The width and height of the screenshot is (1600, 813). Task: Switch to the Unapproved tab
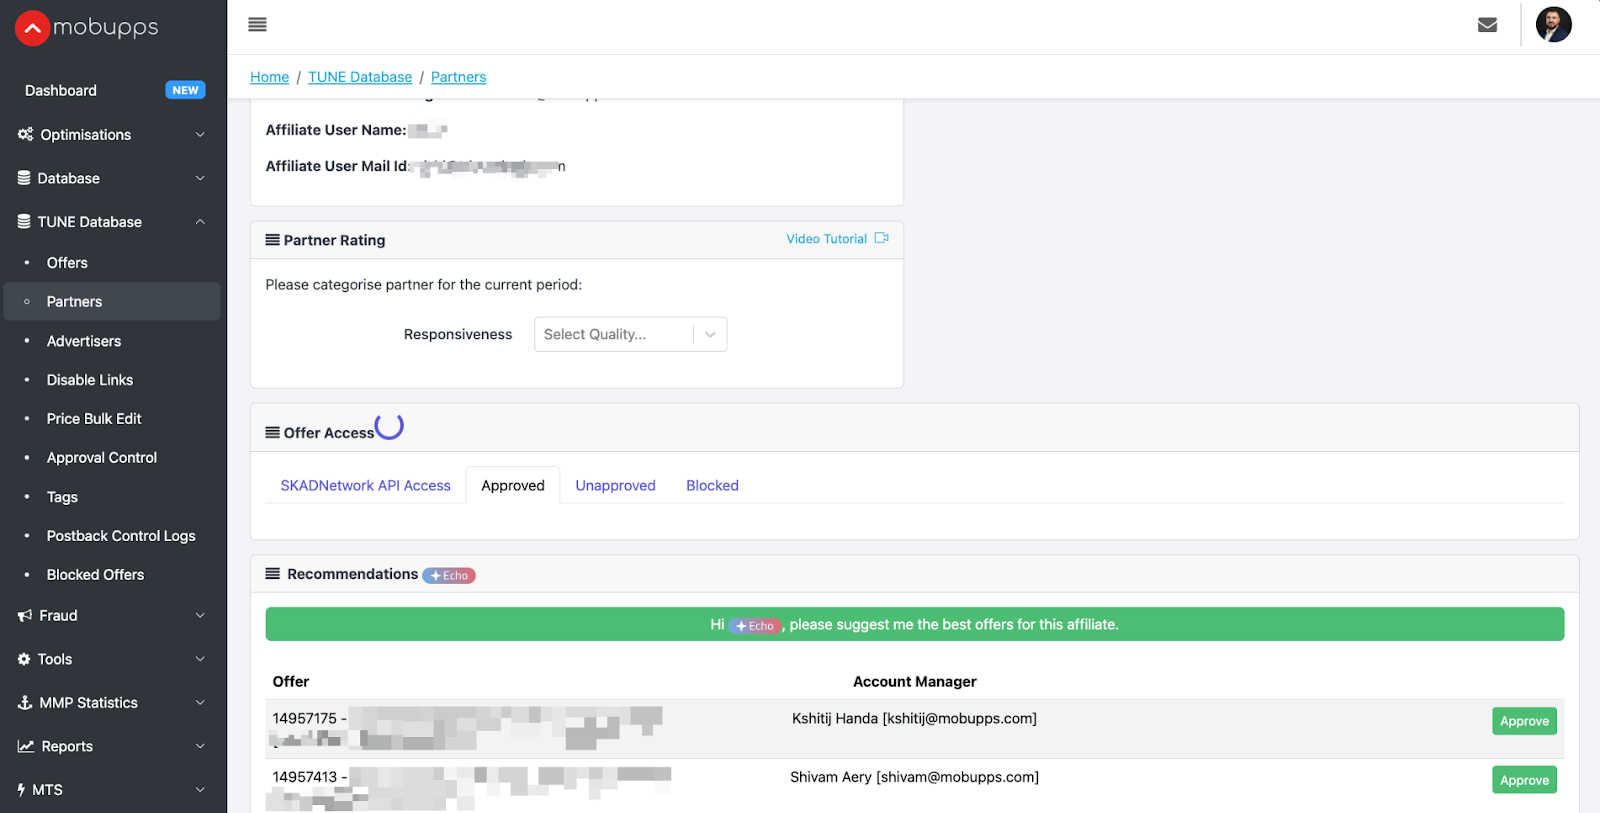coord(615,485)
